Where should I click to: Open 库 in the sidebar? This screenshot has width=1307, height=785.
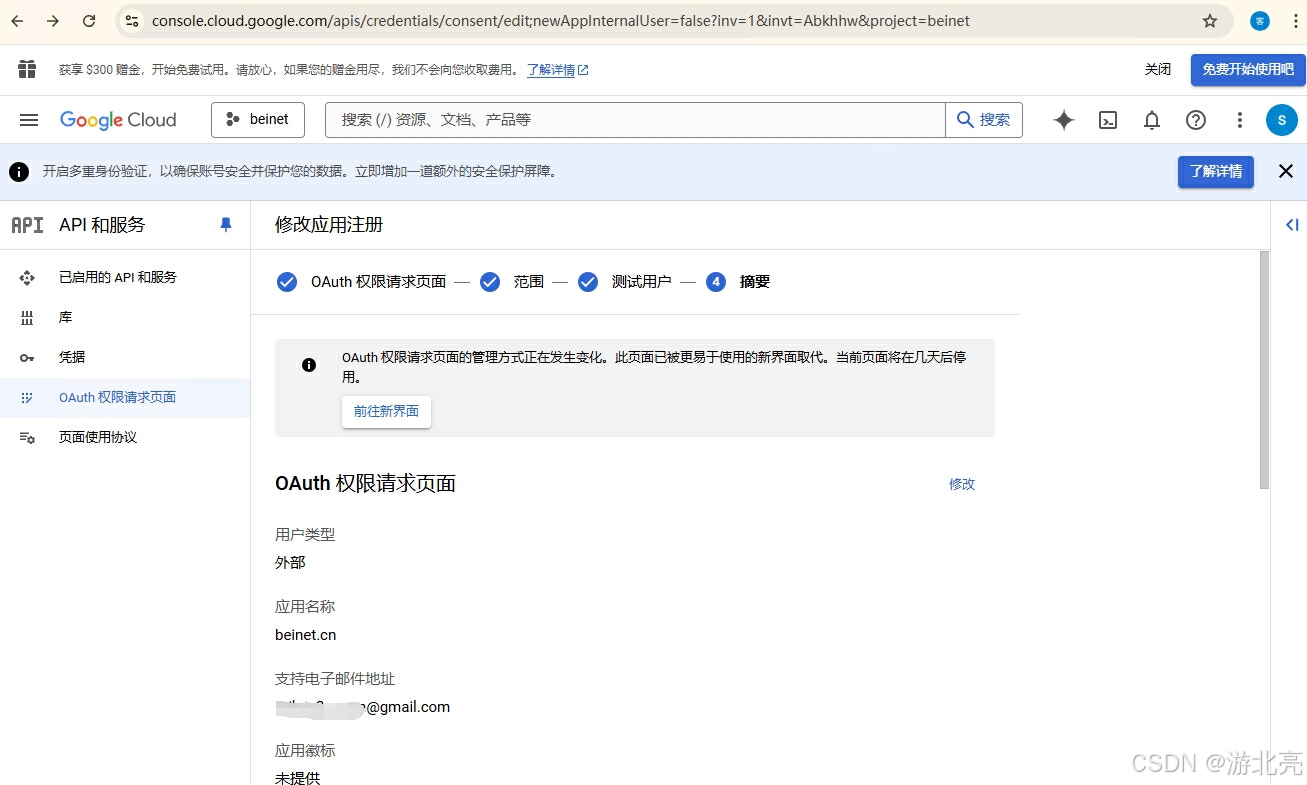[x=125, y=318]
